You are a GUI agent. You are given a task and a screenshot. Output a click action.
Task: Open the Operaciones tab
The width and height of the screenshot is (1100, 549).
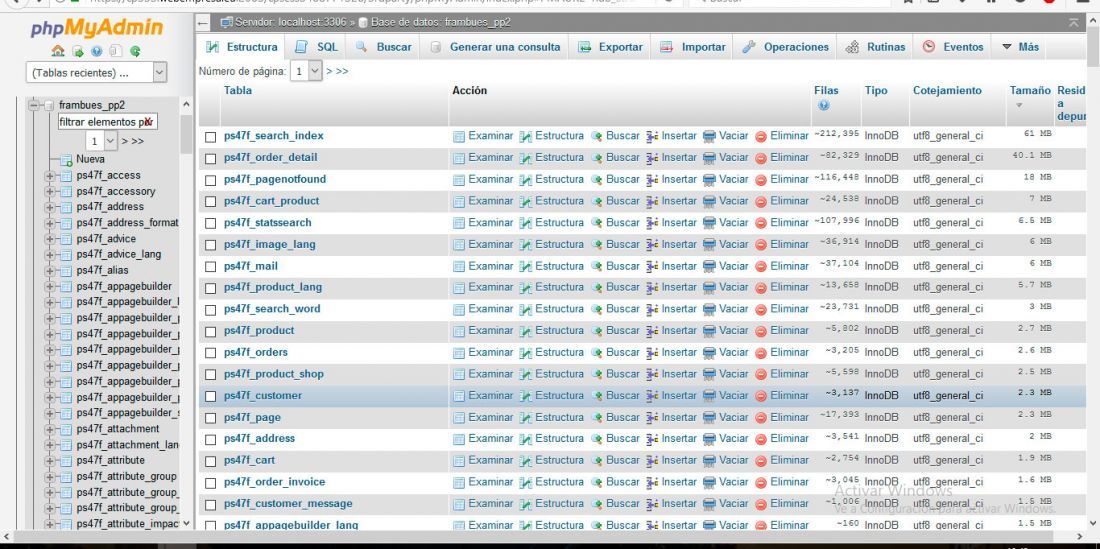point(786,47)
